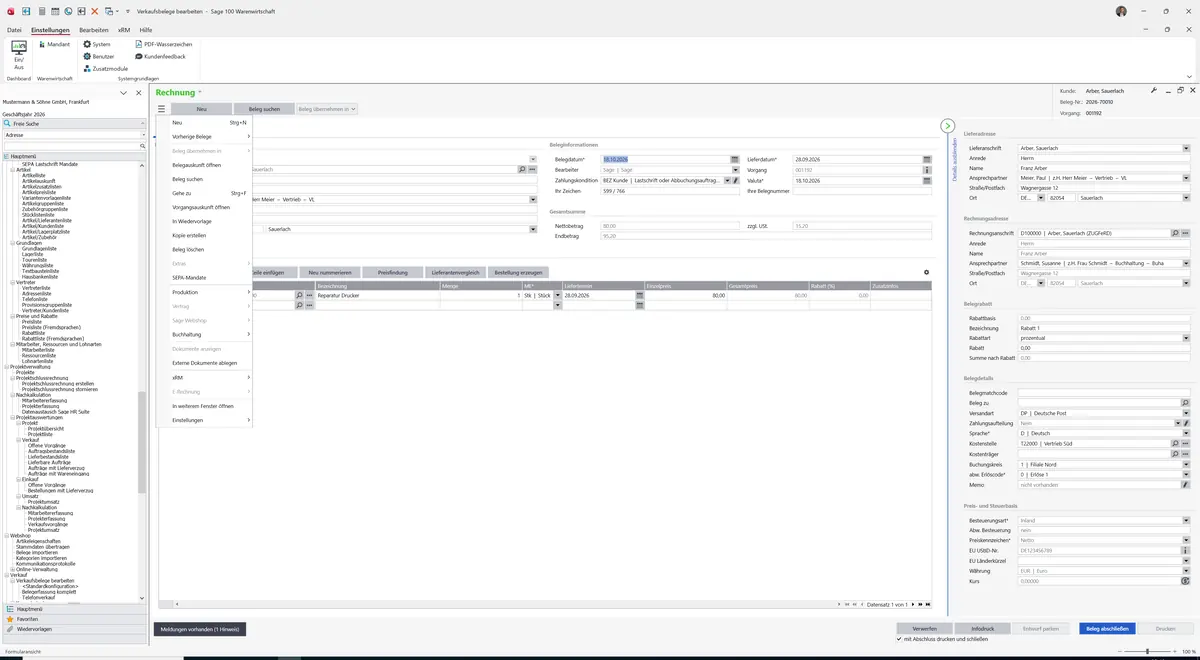This screenshot has width=1200, height=660.
Task: Open the Buchungskreis dropdown
Action: point(1185,464)
